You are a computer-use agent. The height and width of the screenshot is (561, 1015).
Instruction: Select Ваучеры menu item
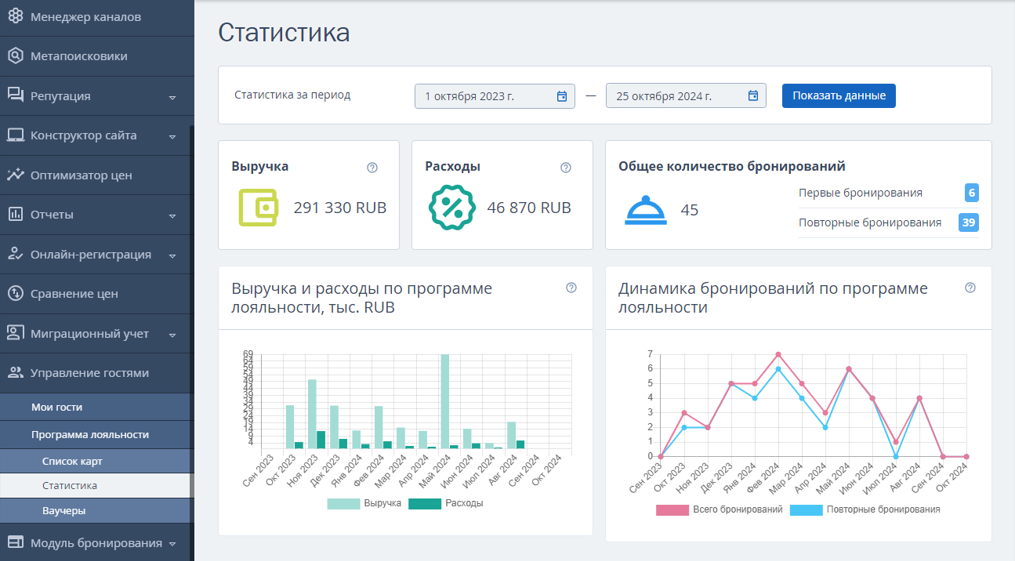coord(96,511)
